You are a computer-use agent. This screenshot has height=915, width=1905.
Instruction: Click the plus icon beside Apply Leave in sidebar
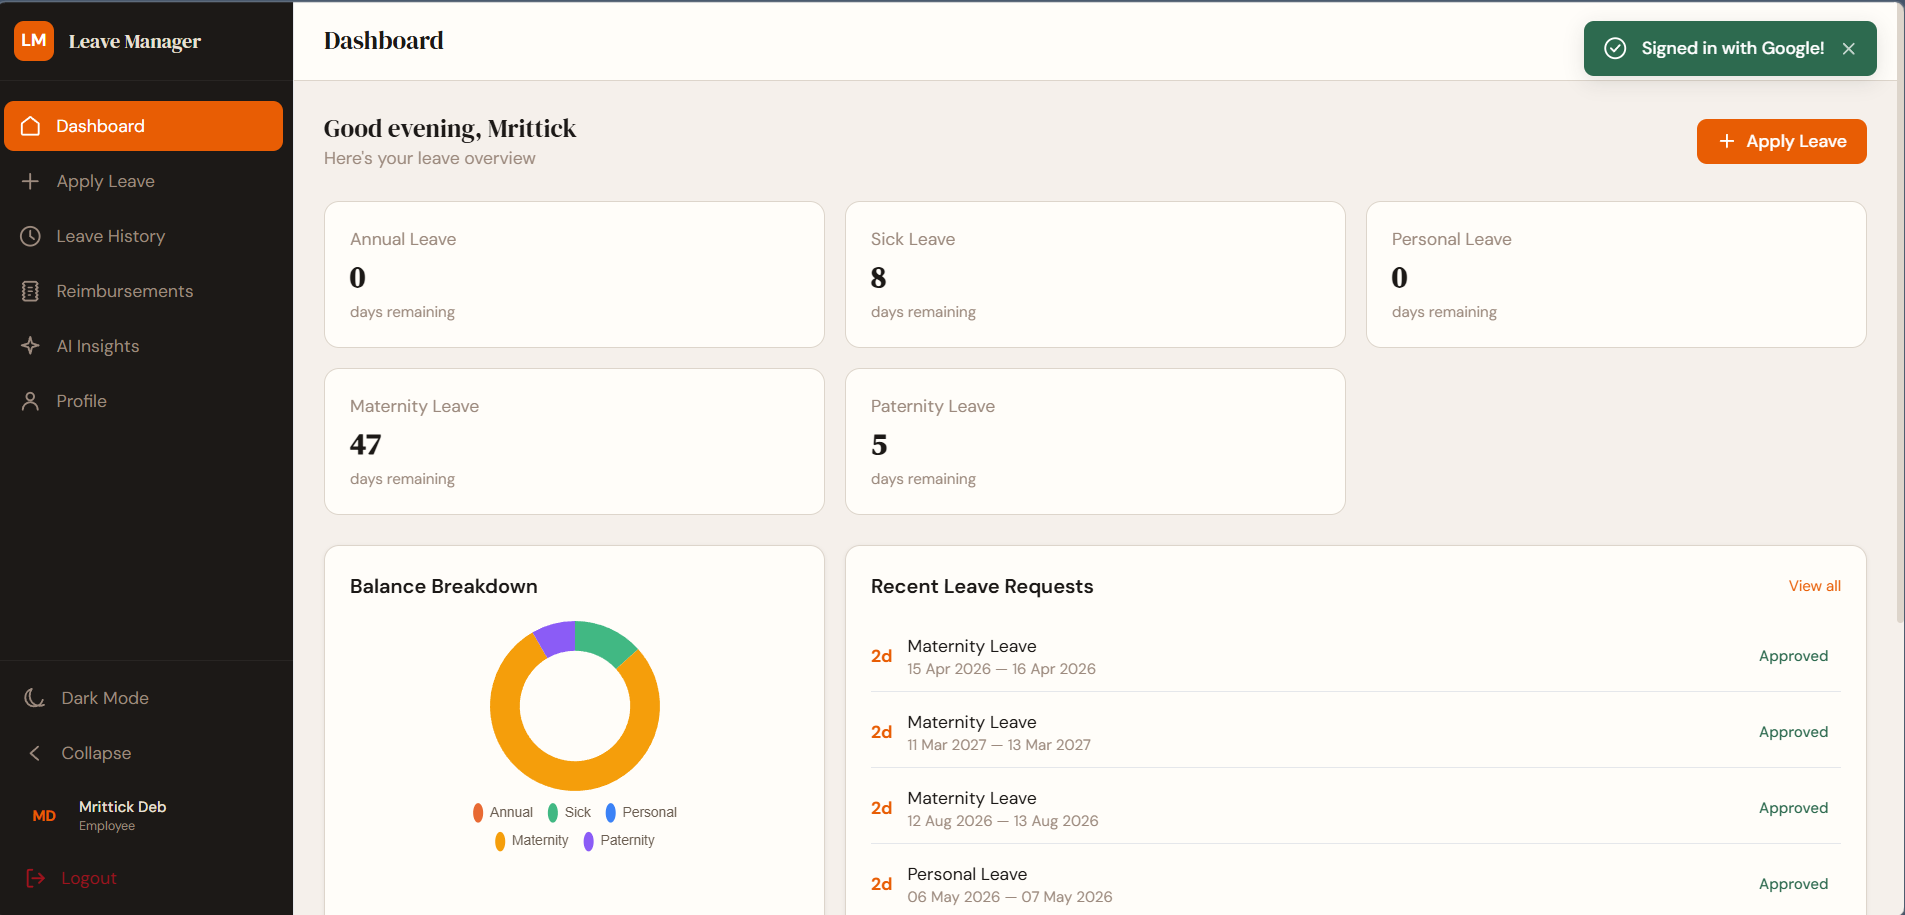[x=30, y=181]
